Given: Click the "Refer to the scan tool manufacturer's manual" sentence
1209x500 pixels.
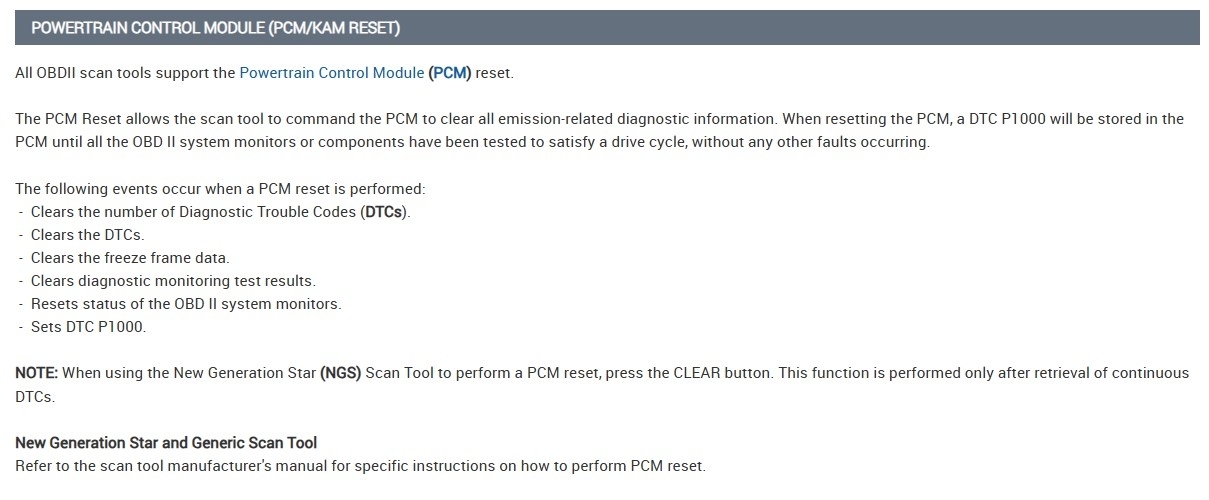Looking at the screenshot, I should pos(360,466).
